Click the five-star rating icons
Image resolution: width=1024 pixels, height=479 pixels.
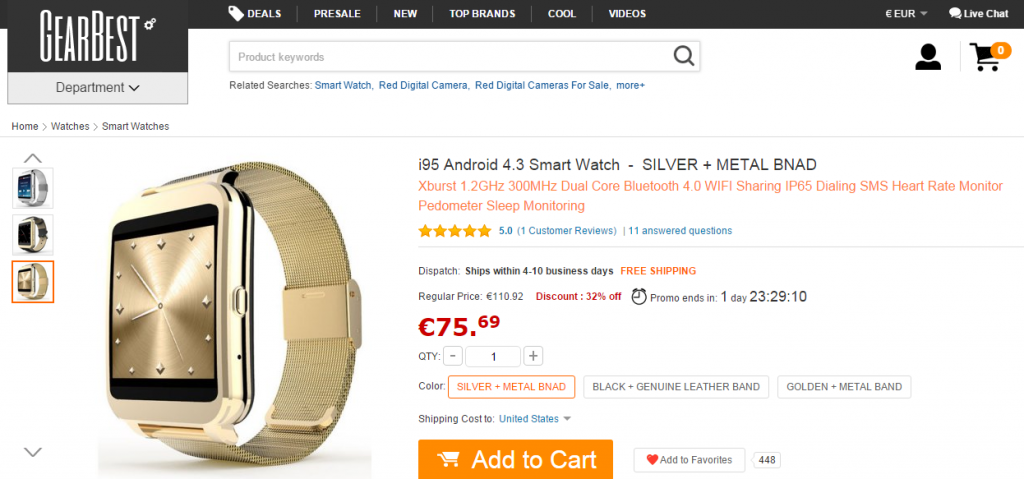pyautogui.click(x=454, y=231)
